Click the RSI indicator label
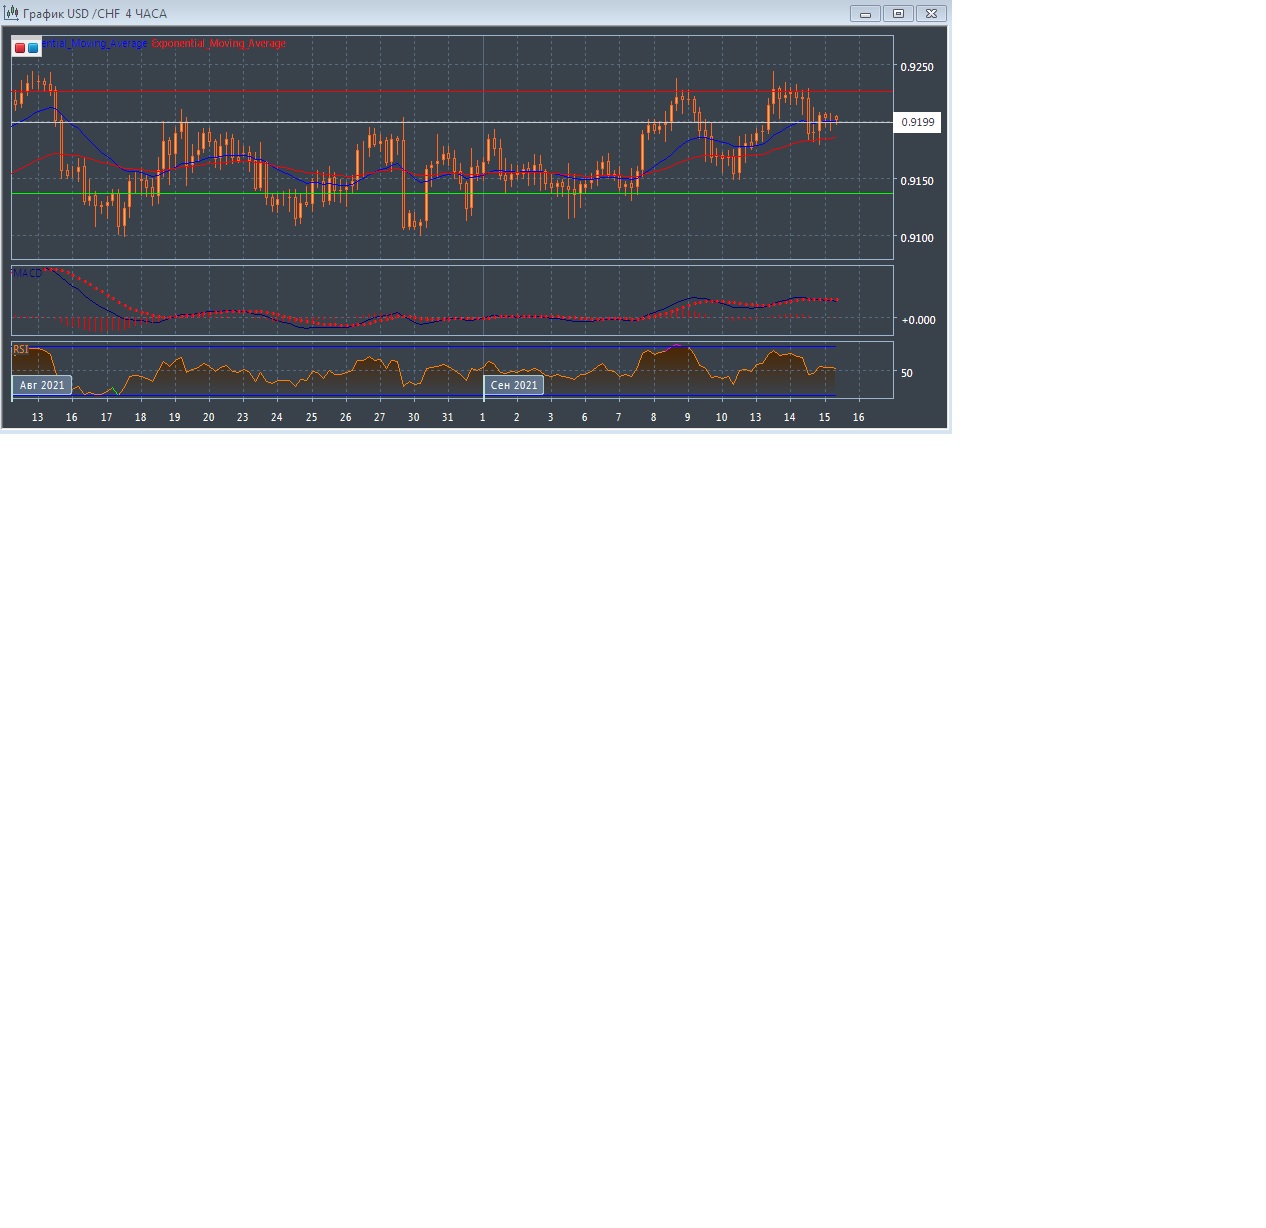This screenshot has height=1228, width=1266. coord(21,349)
